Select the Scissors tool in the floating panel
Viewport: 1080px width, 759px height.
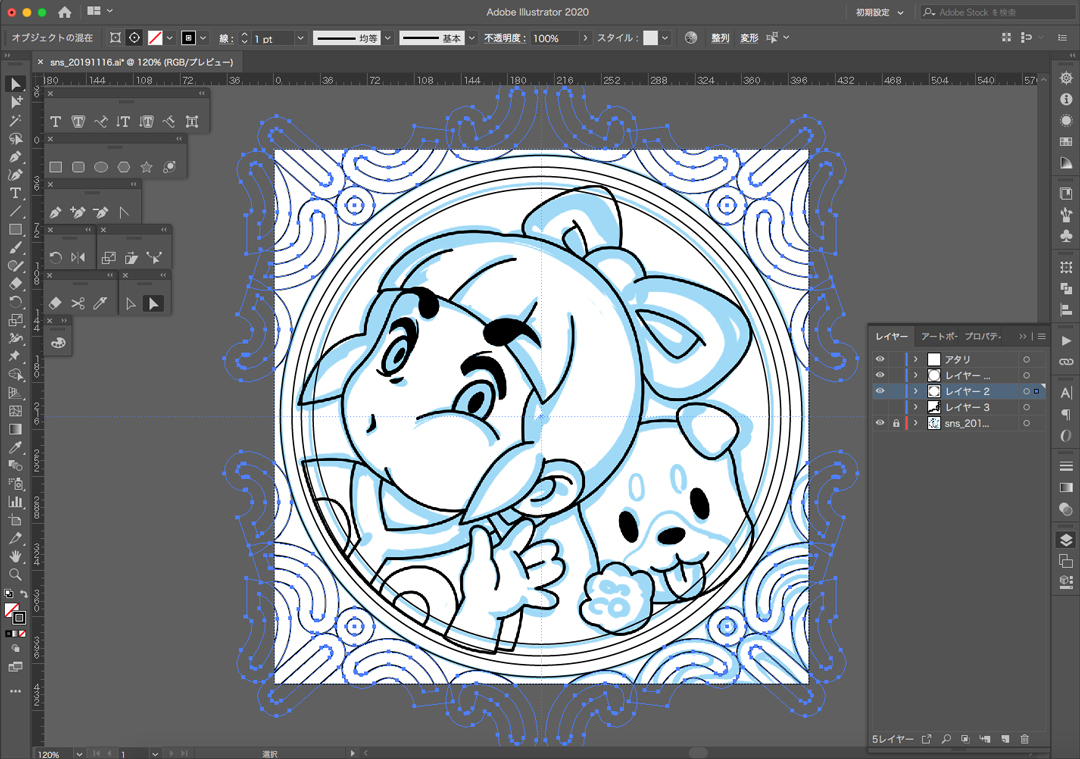[78, 303]
